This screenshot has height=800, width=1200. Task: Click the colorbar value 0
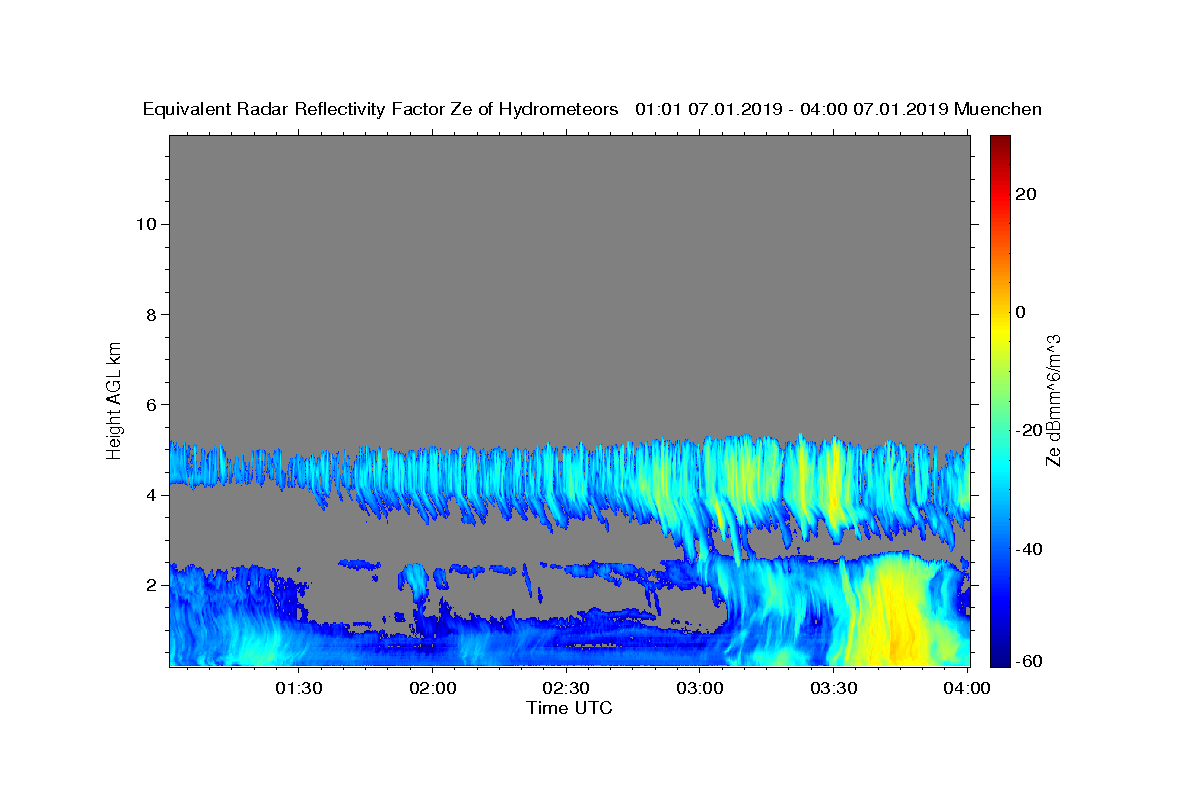1021,312
